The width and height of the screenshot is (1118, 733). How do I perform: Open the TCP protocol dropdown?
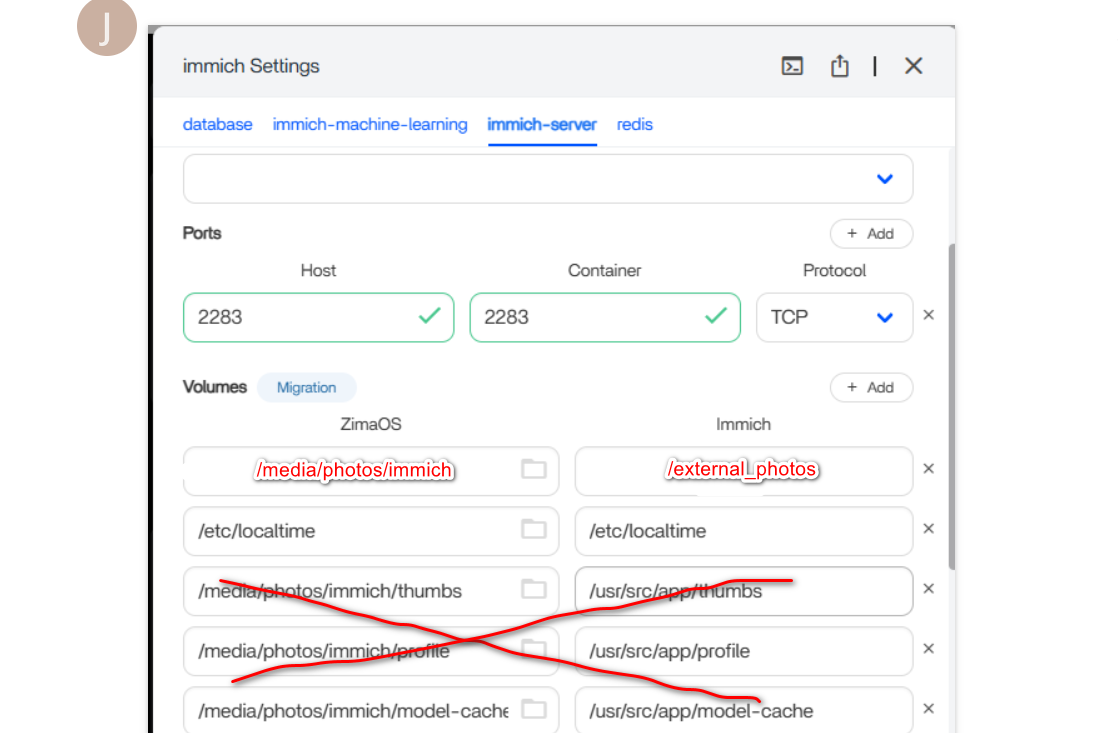click(834, 317)
